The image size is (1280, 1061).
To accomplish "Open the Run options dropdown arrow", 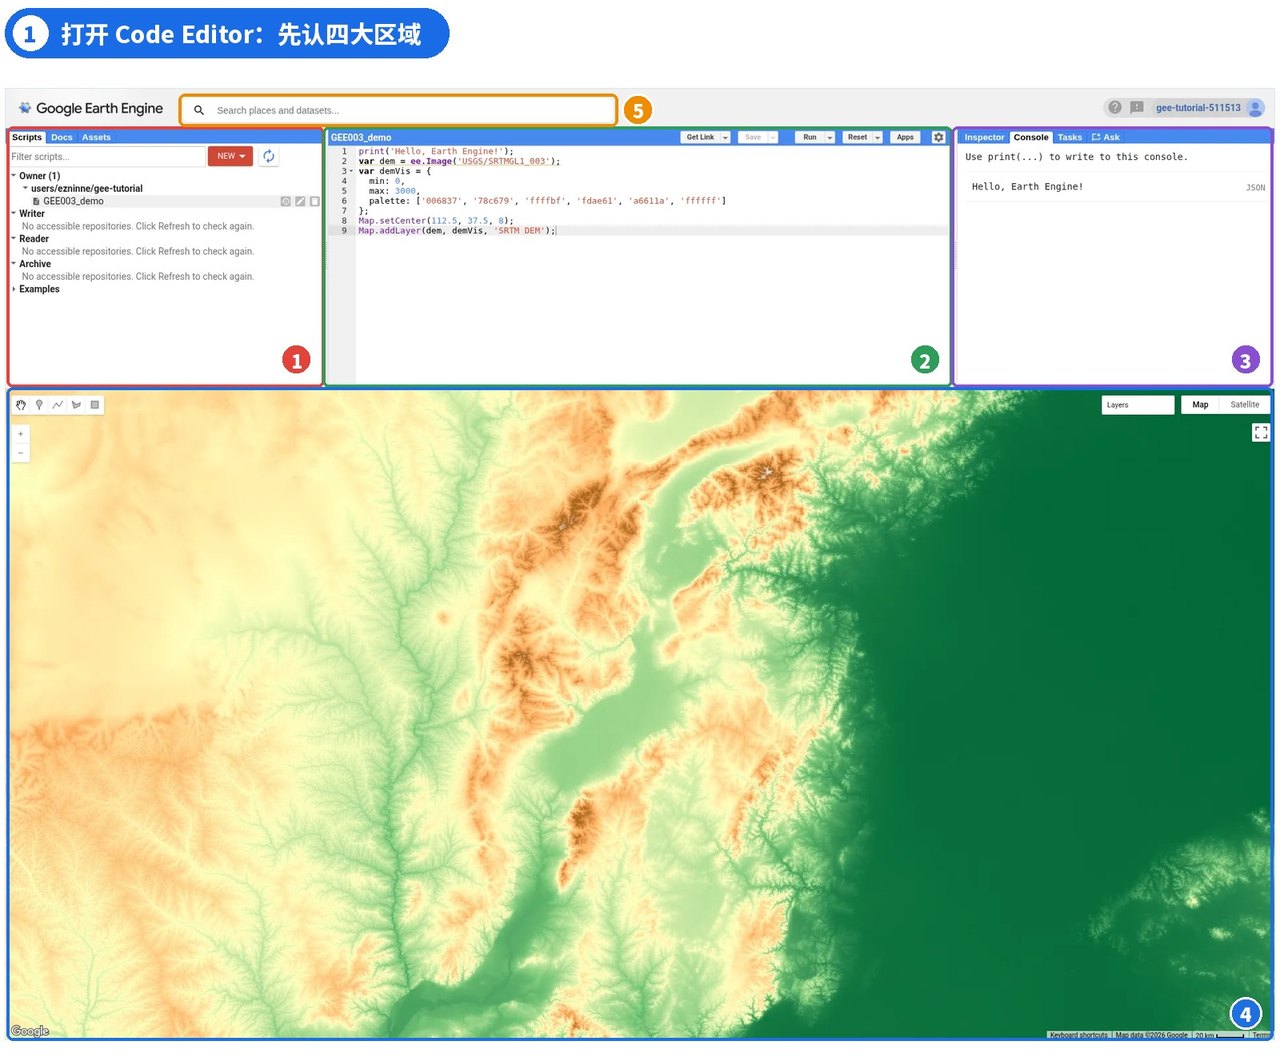I will pos(830,137).
